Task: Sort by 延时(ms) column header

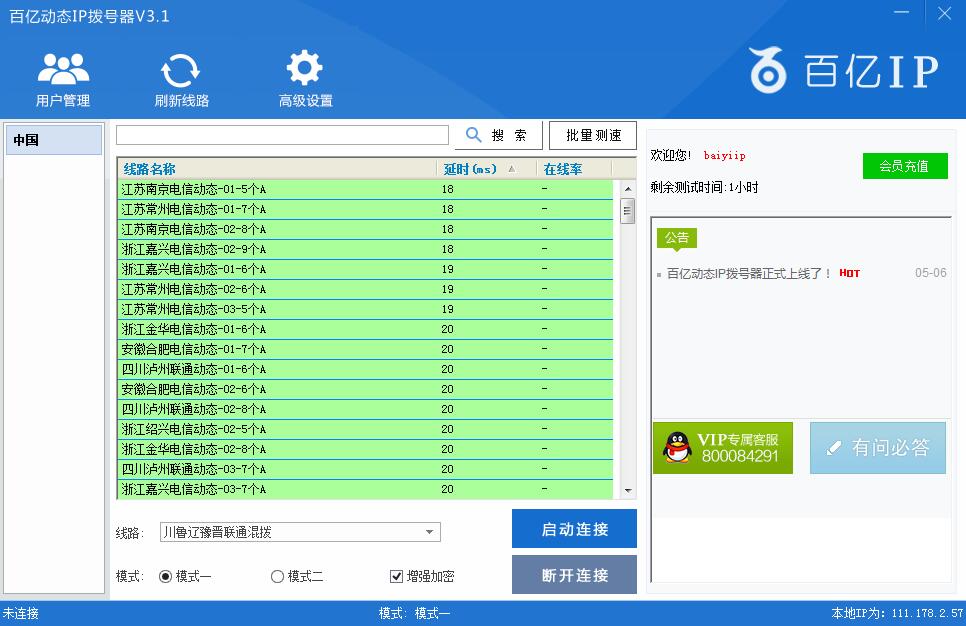Action: click(487, 169)
